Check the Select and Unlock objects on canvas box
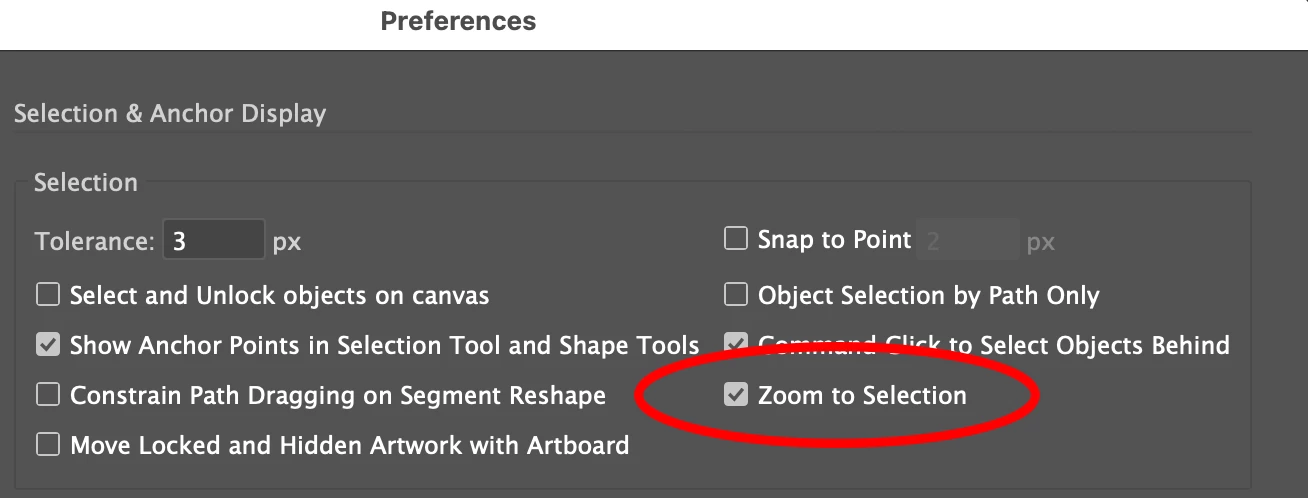This screenshot has height=498, width=1308. [48, 295]
